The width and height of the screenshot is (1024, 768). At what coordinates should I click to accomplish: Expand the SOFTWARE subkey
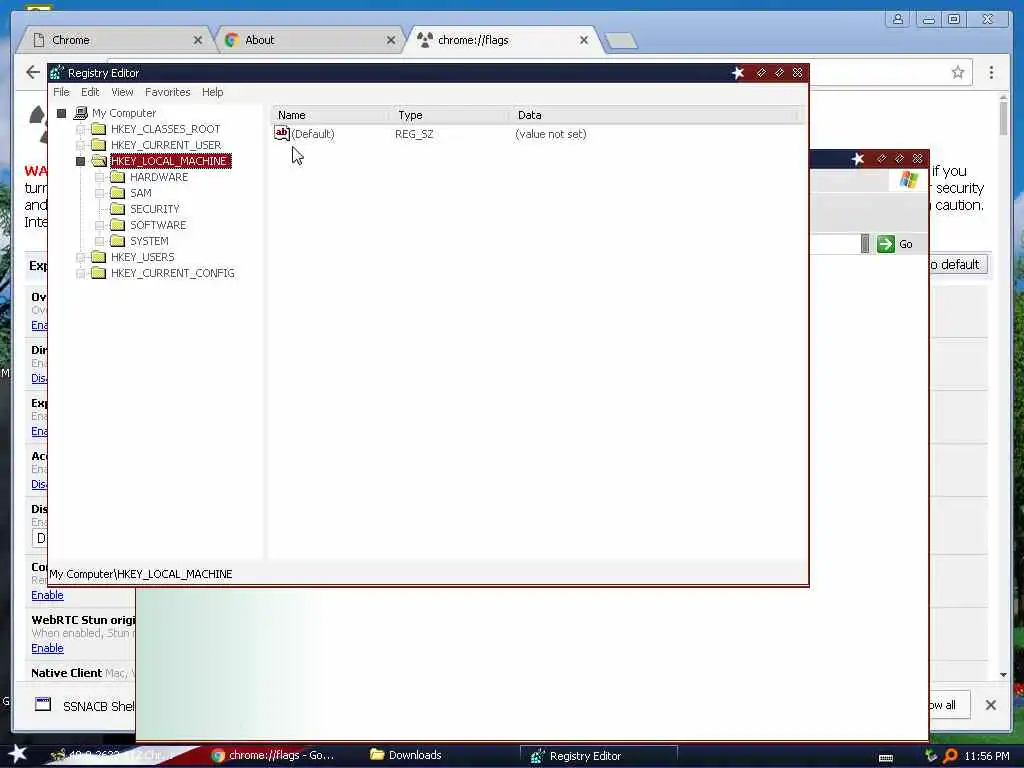tap(99, 225)
